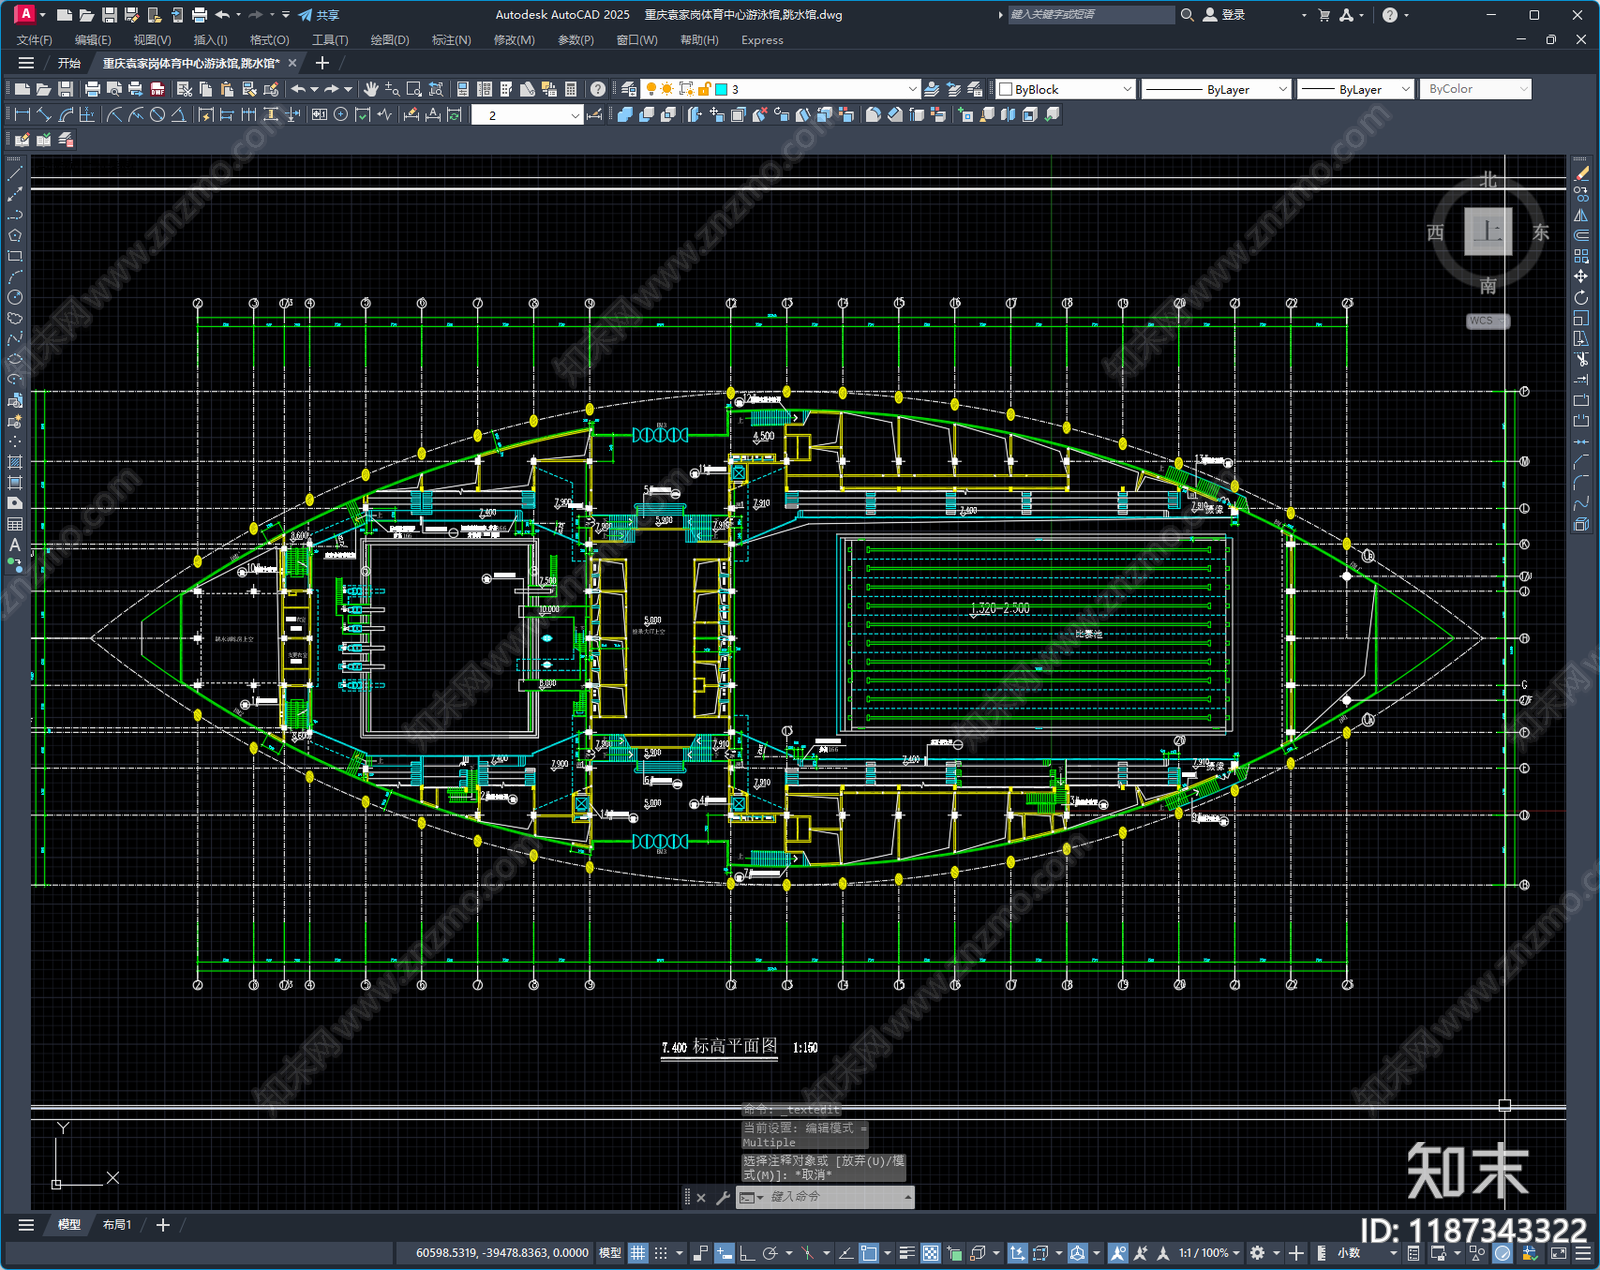Open the layer dropdown showing 3
Screen dimensions: 1600x1270
pyautogui.click(x=780, y=89)
